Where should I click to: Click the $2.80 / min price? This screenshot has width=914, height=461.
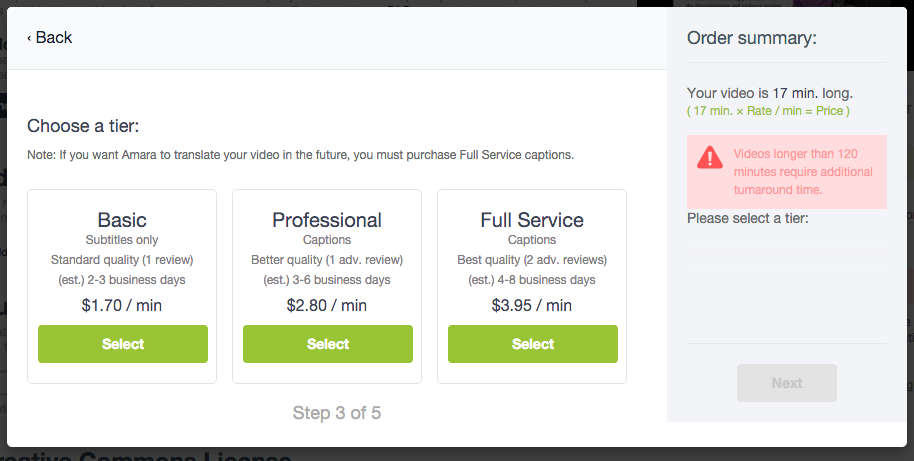point(327,305)
